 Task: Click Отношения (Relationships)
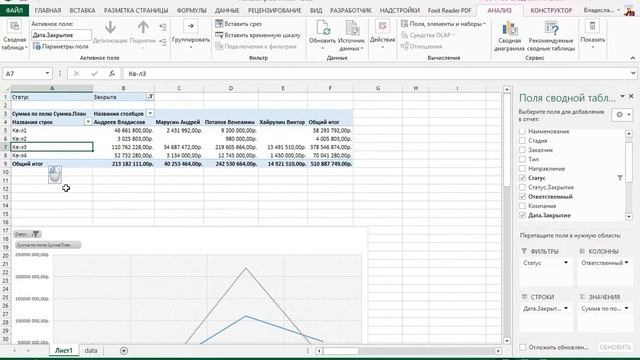point(421,47)
